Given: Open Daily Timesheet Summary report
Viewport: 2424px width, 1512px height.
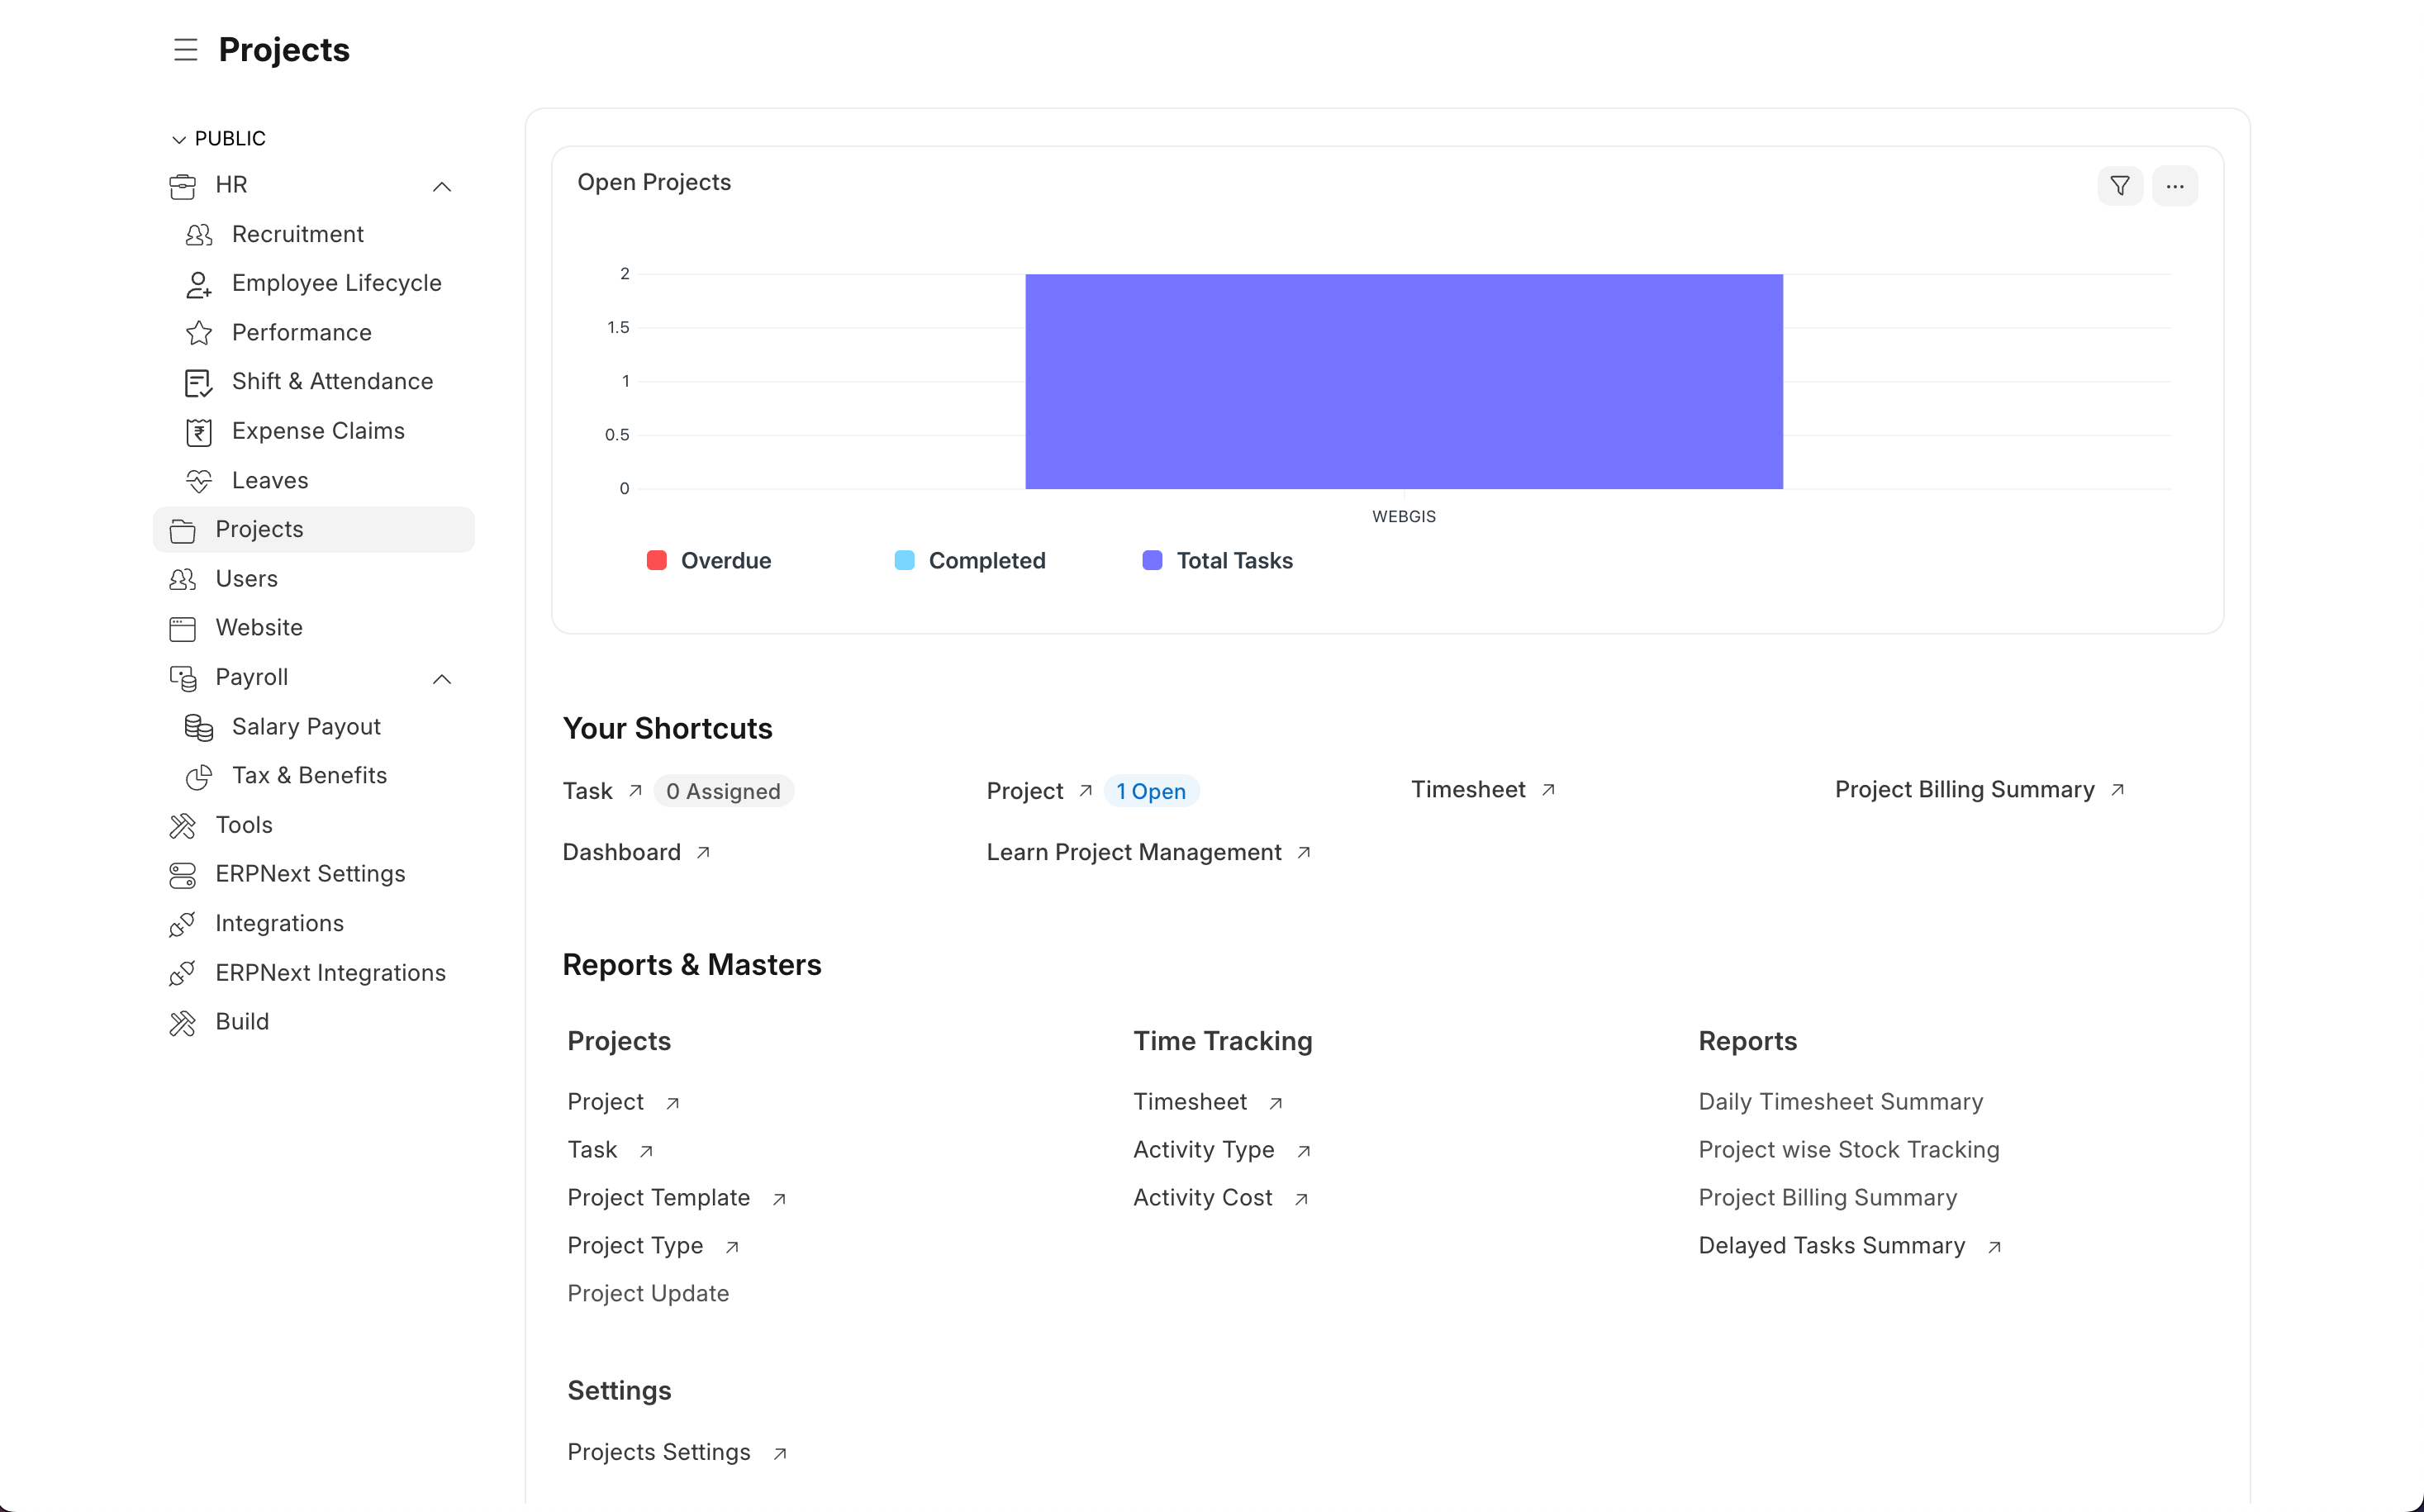Looking at the screenshot, I should [x=1841, y=1102].
